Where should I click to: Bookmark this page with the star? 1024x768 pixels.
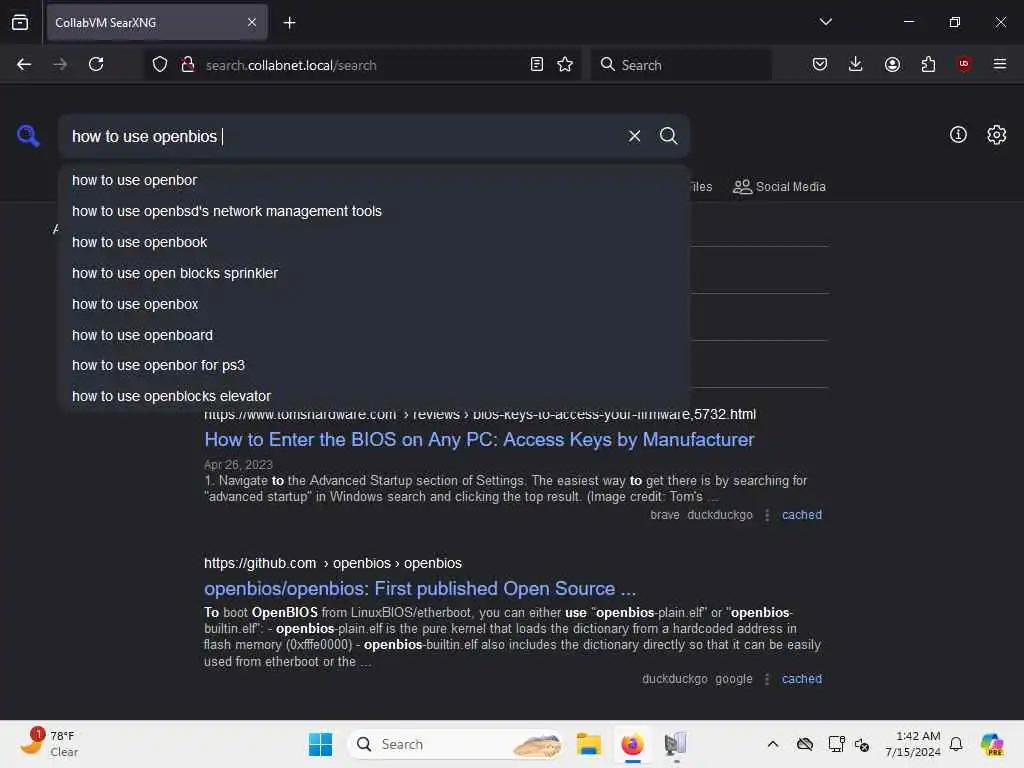point(566,64)
